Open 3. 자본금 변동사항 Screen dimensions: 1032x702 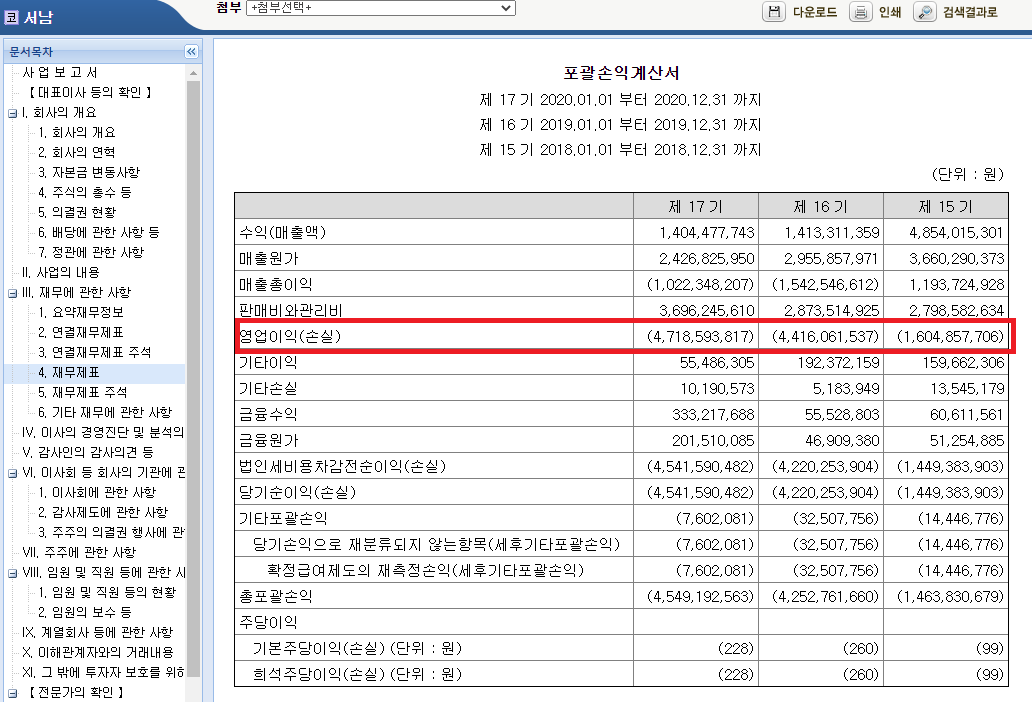(x=89, y=172)
